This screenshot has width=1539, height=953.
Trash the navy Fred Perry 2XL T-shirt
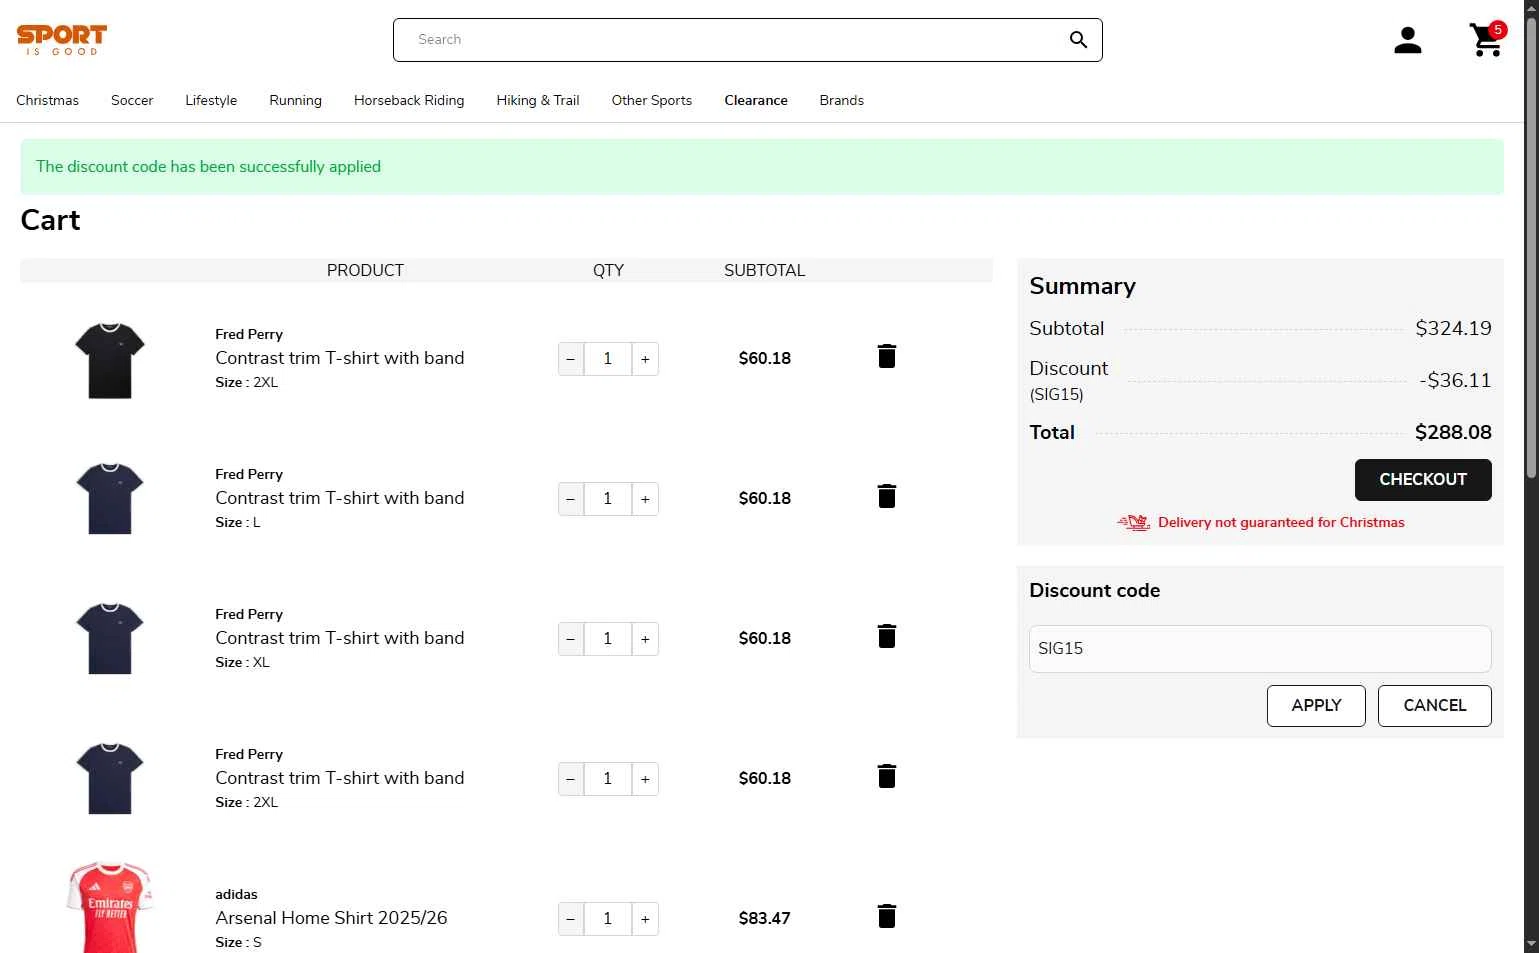point(887,776)
